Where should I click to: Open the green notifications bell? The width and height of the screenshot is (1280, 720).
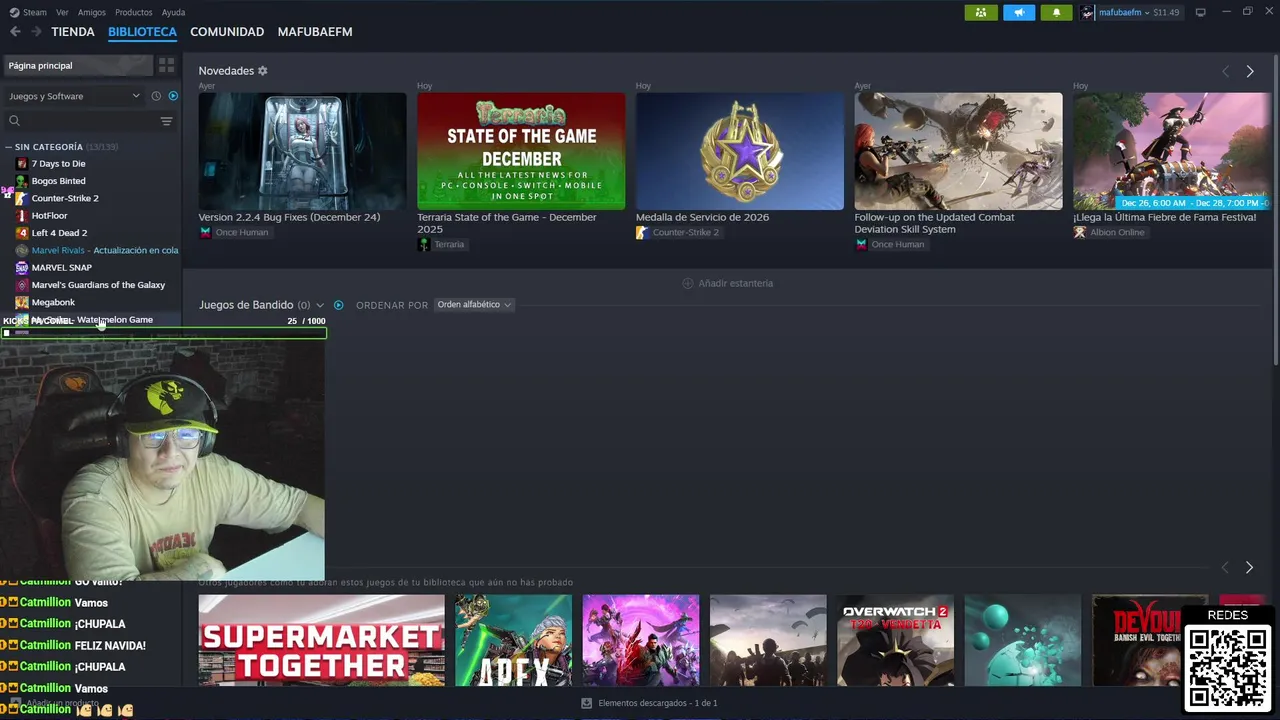[1056, 12]
